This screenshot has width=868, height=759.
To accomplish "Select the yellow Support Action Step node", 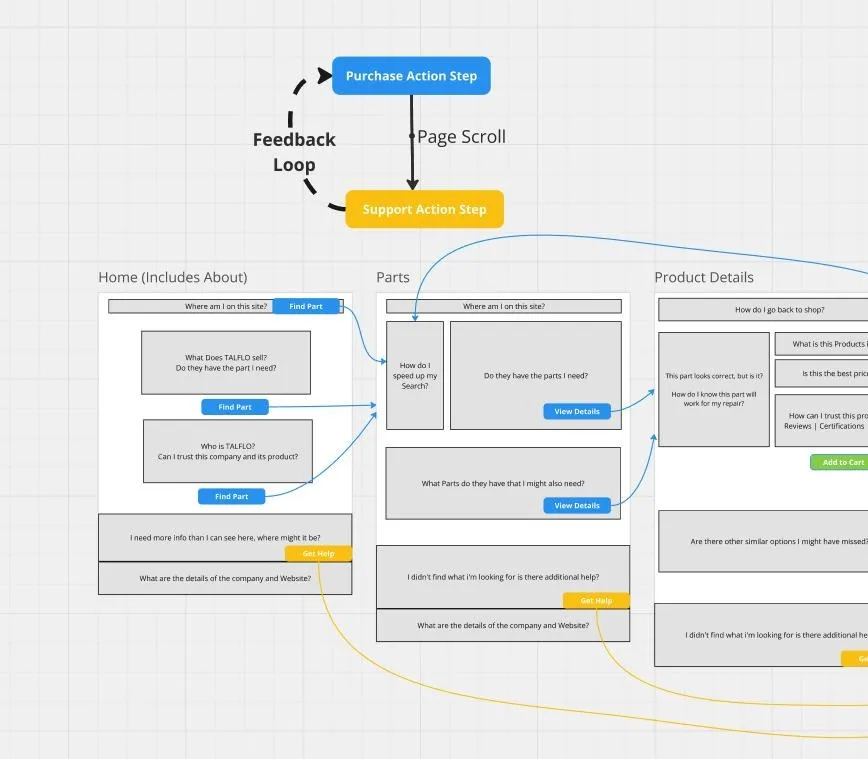I will [x=425, y=209].
